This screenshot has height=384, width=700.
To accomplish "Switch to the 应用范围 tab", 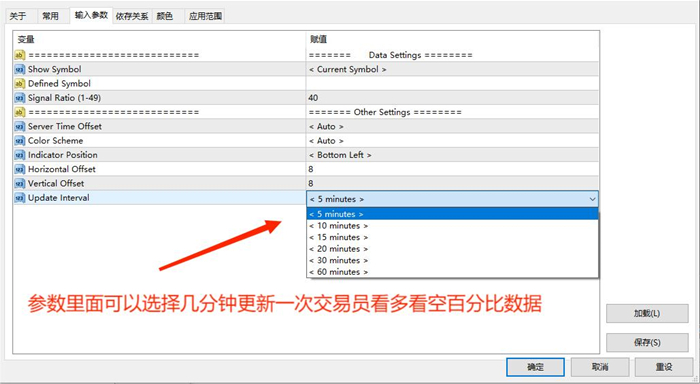I will click(205, 16).
